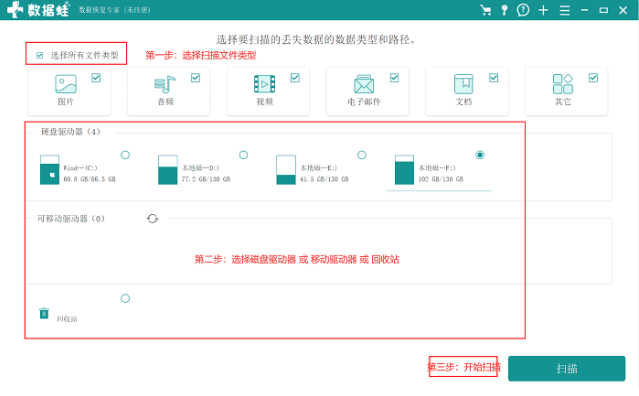Image resolution: width=639 pixels, height=396 pixels.
Task: Click the recycle bin trash icon
Action: click(44, 313)
